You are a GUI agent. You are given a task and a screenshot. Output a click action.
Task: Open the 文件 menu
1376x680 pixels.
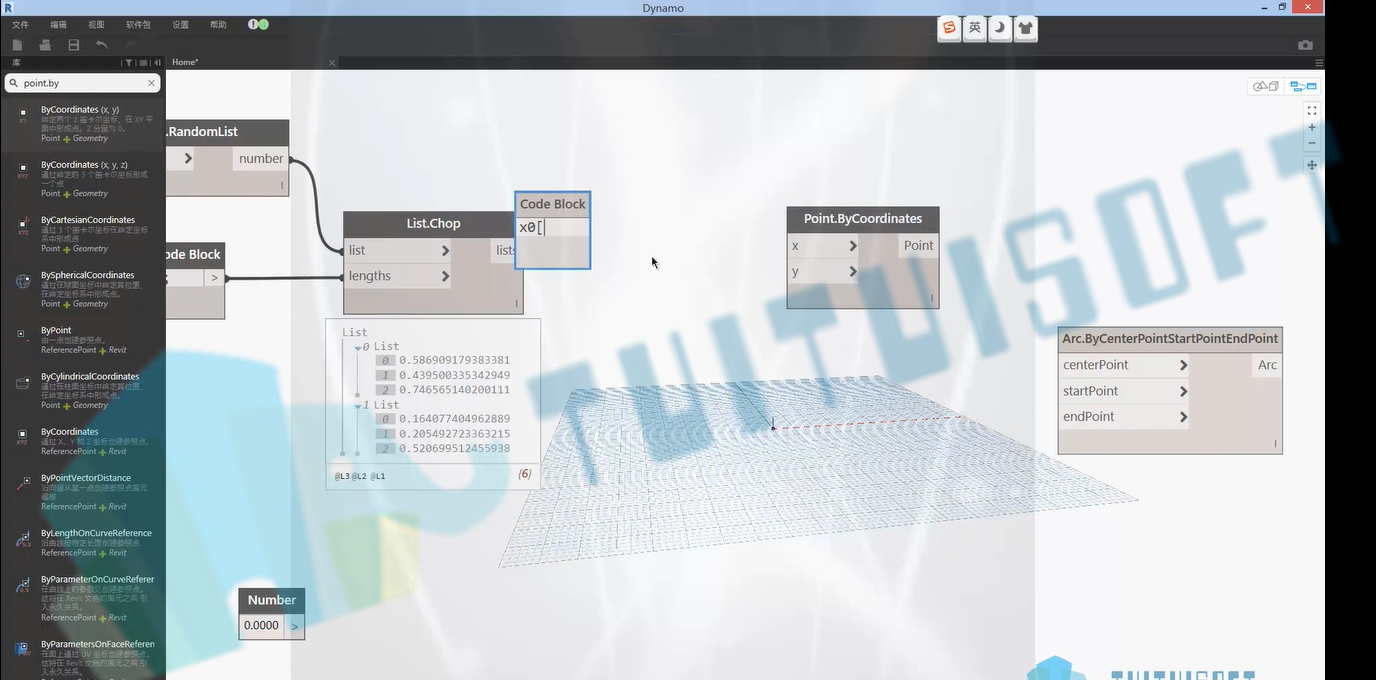click(20, 24)
